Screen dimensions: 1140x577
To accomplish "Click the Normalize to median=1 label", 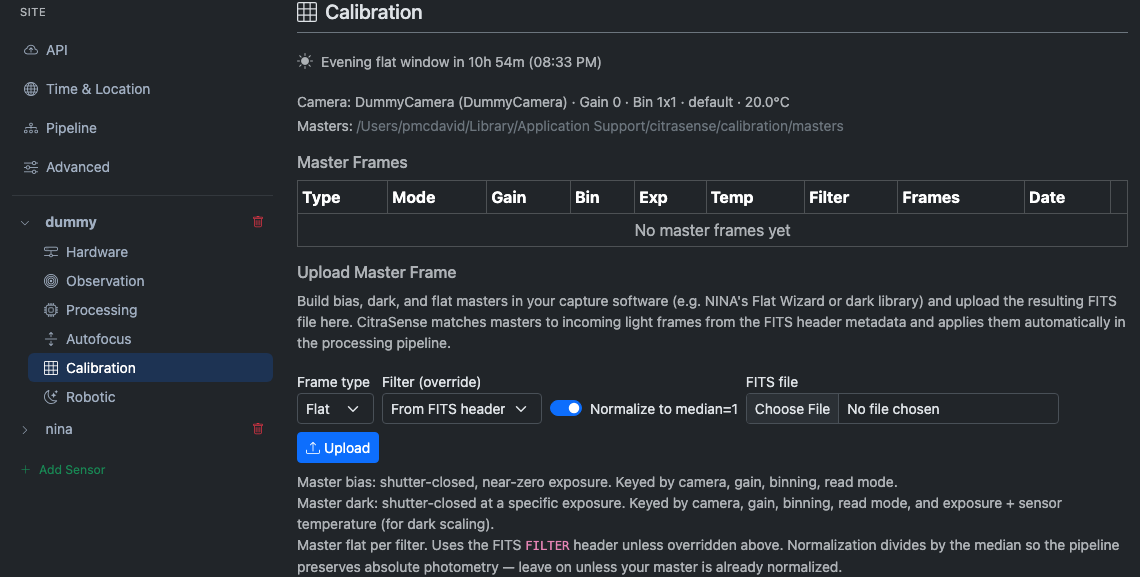I will [664, 409].
